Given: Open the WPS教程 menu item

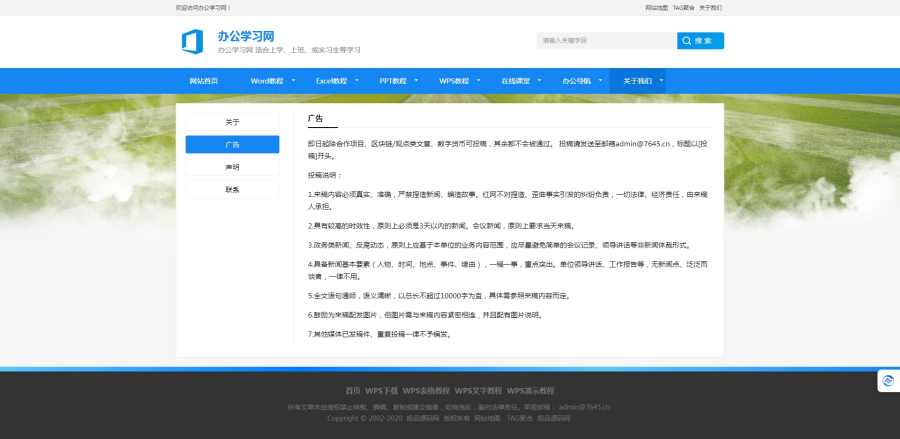Looking at the screenshot, I should pos(454,80).
